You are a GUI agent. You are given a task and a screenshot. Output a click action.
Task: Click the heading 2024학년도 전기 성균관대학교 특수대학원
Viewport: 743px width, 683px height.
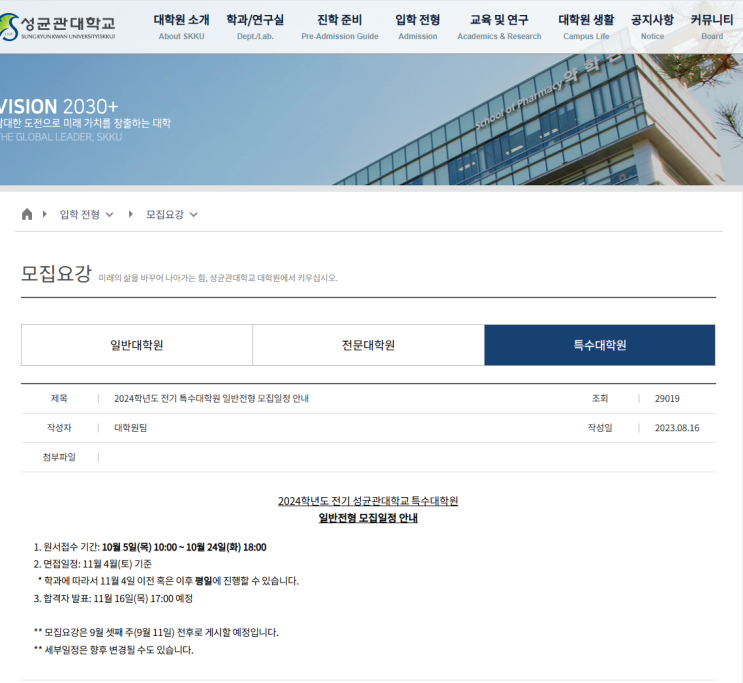pyautogui.click(x=368, y=501)
